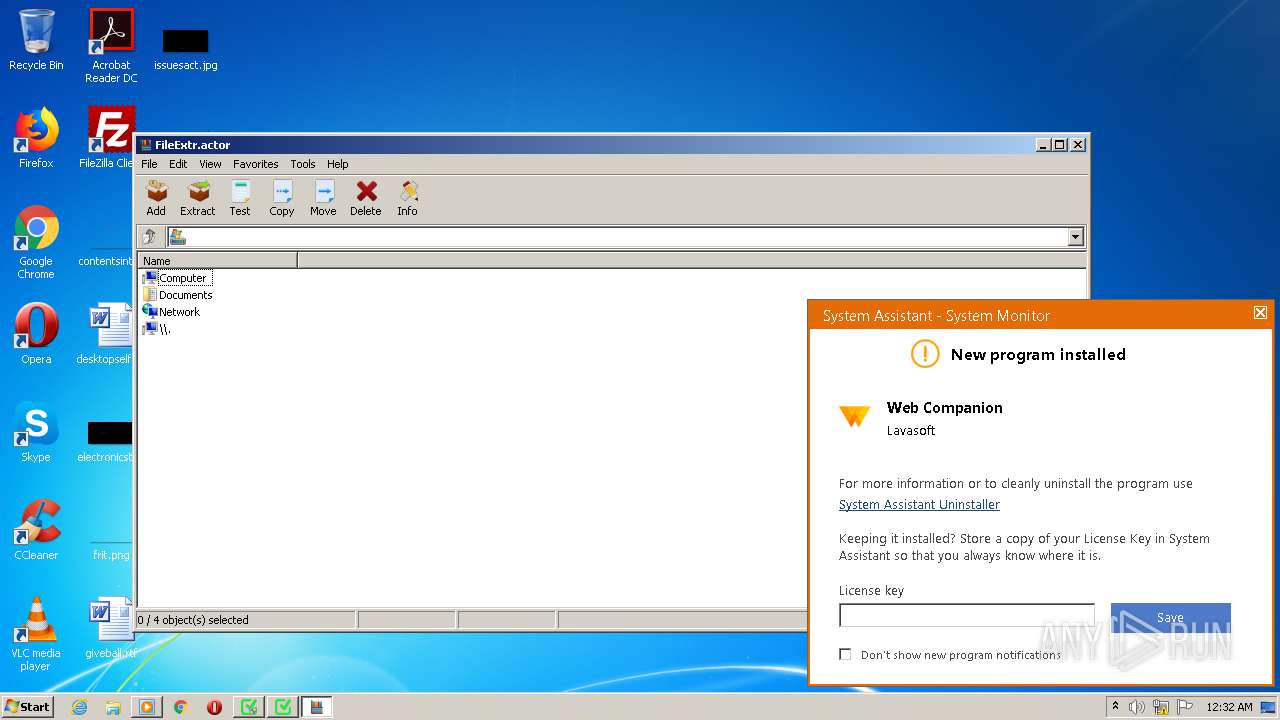Click the Recycle Bin desktop icon

36,41
